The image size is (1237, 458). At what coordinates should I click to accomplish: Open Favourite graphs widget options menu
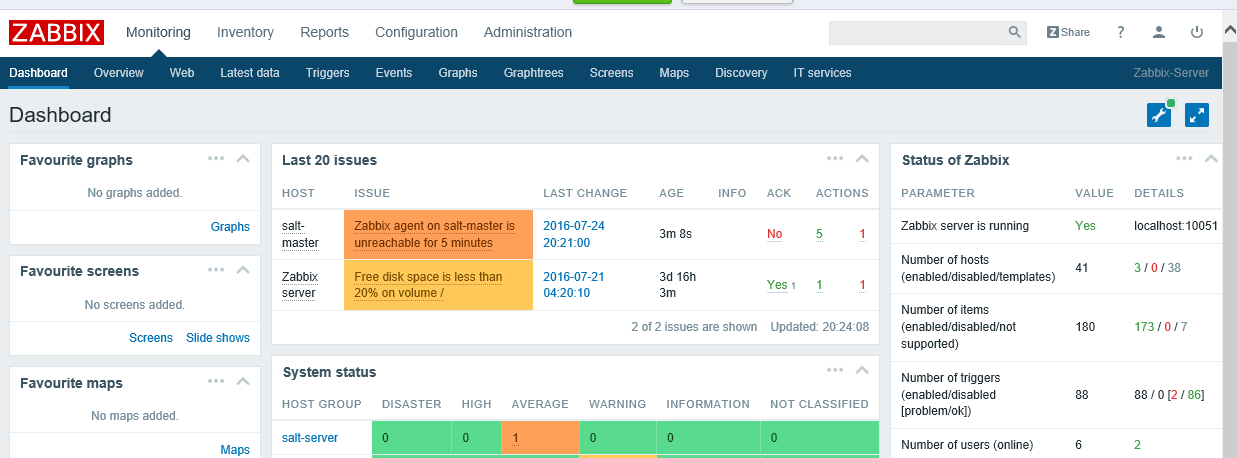pyautogui.click(x=217, y=158)
